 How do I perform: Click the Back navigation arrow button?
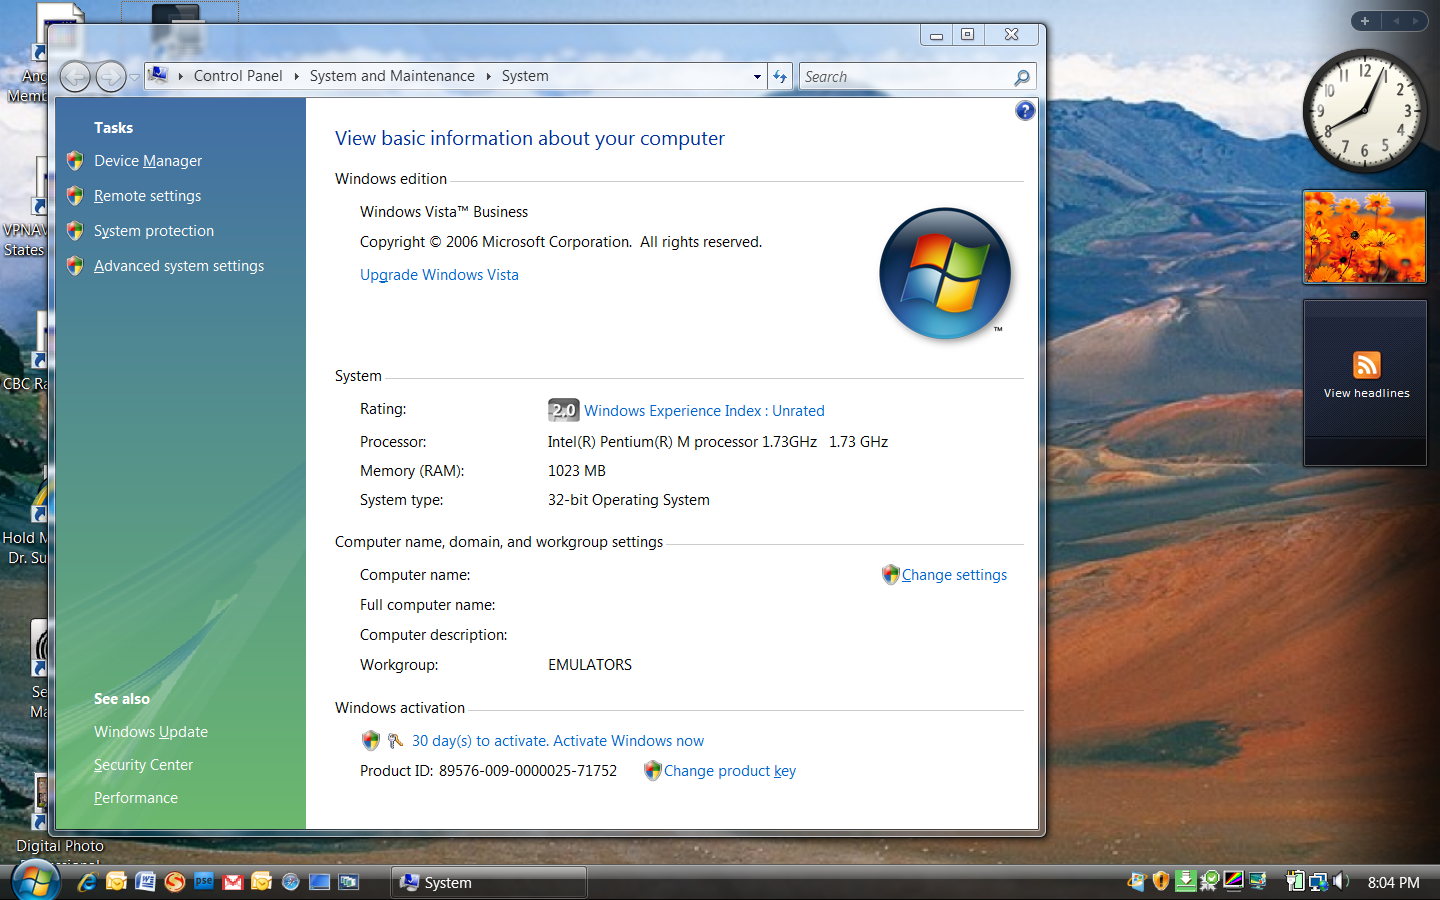pos(75,76)
